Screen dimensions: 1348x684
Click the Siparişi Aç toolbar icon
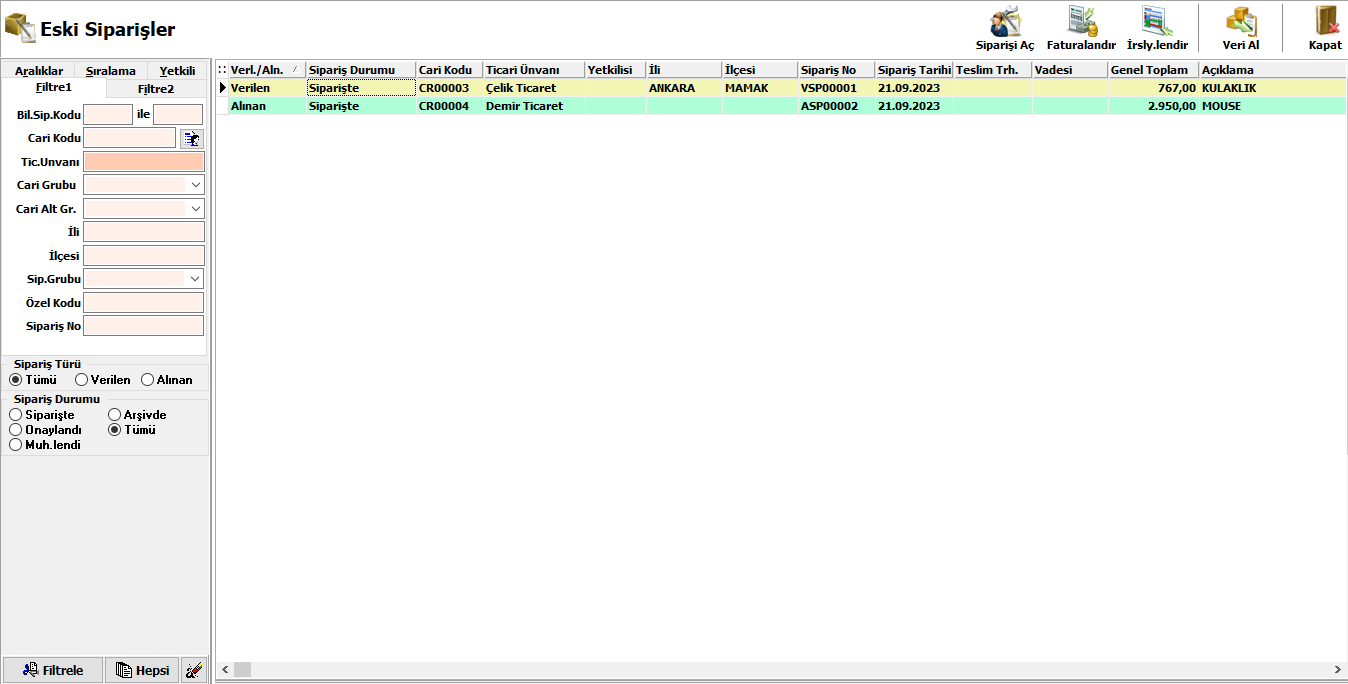pos(1004,21)
